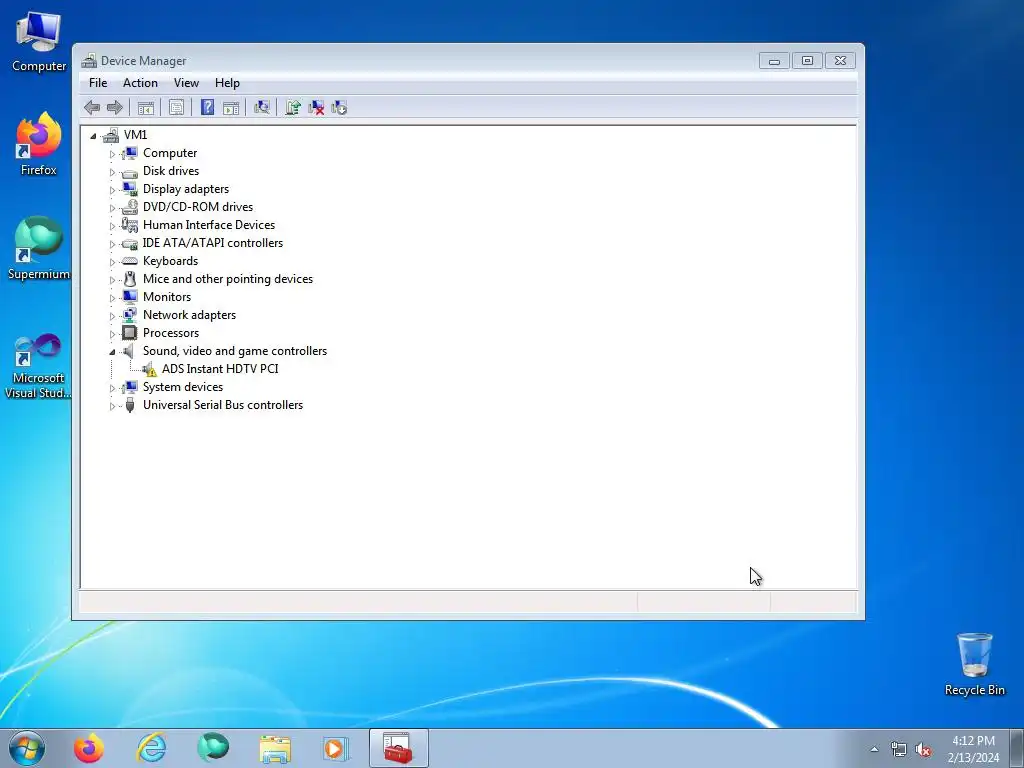
Task: Click the Uninstall device icon with red X
Action: tap(316, 108)
